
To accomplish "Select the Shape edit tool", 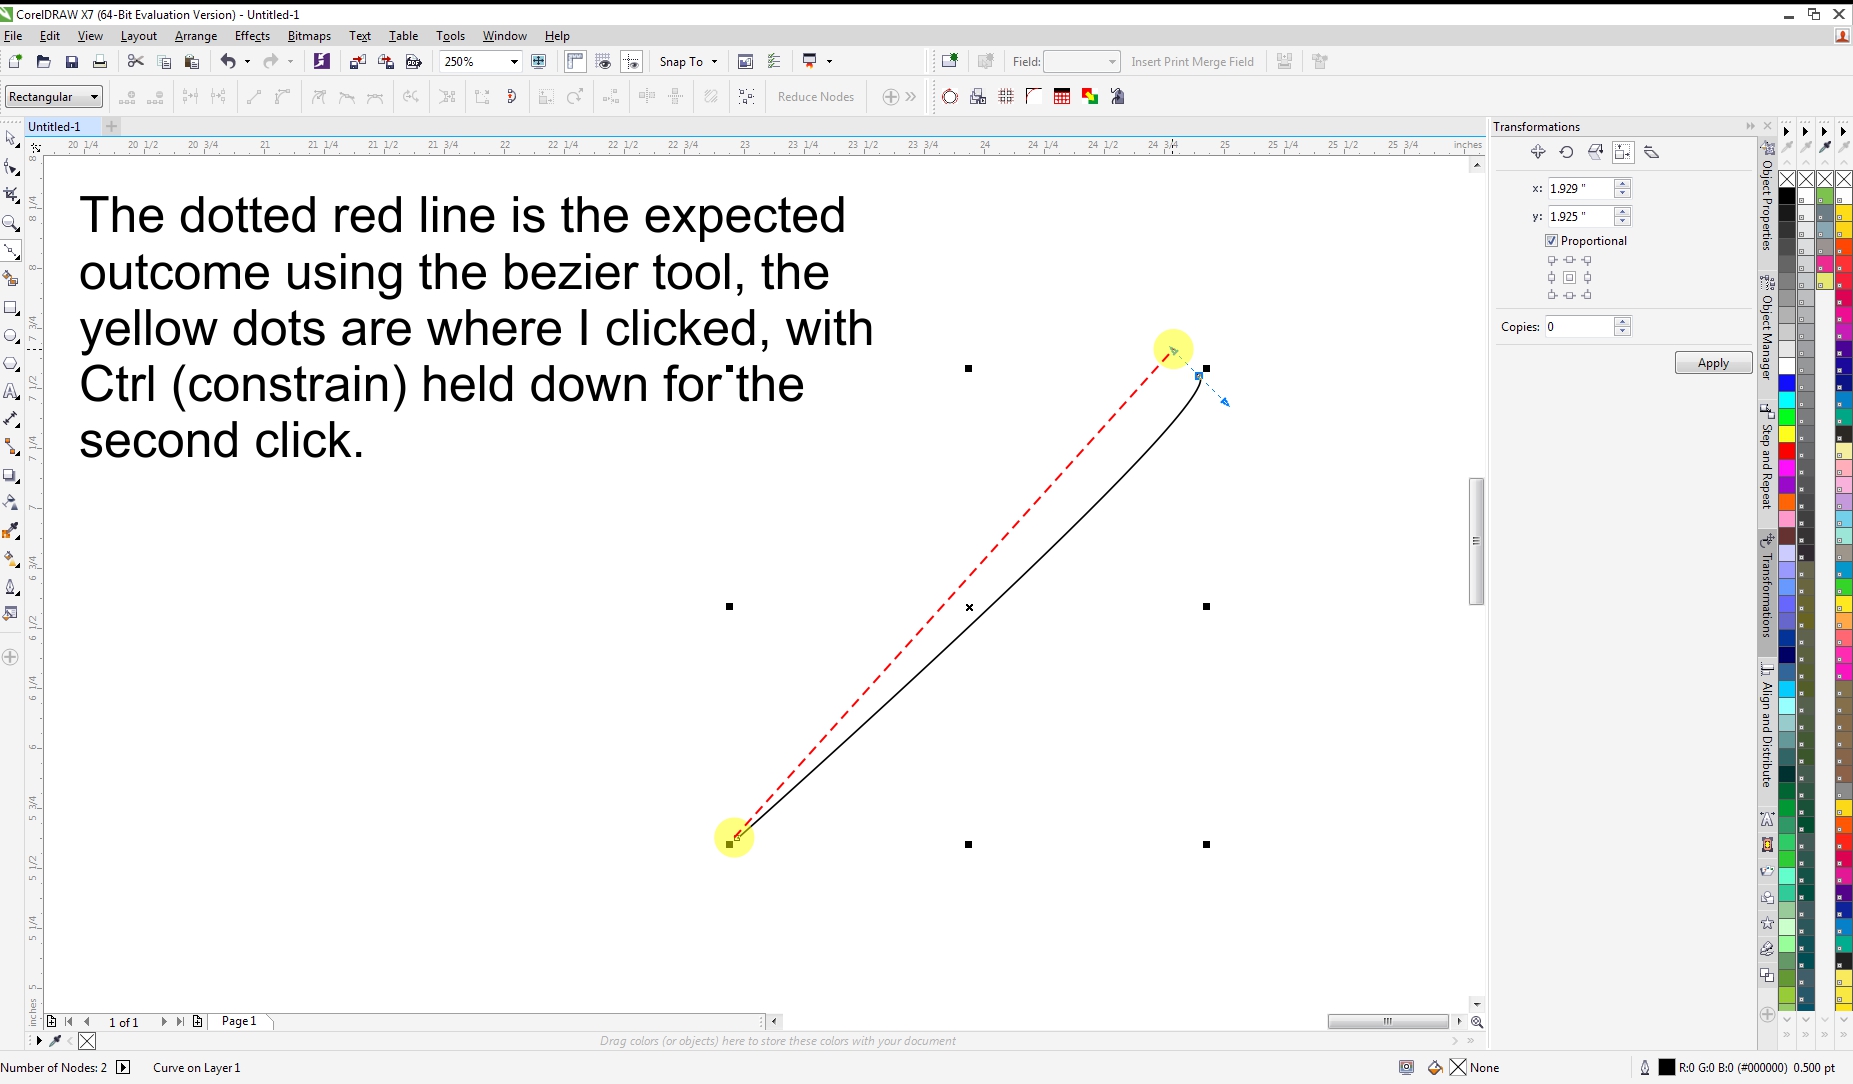I will point(11,167).
